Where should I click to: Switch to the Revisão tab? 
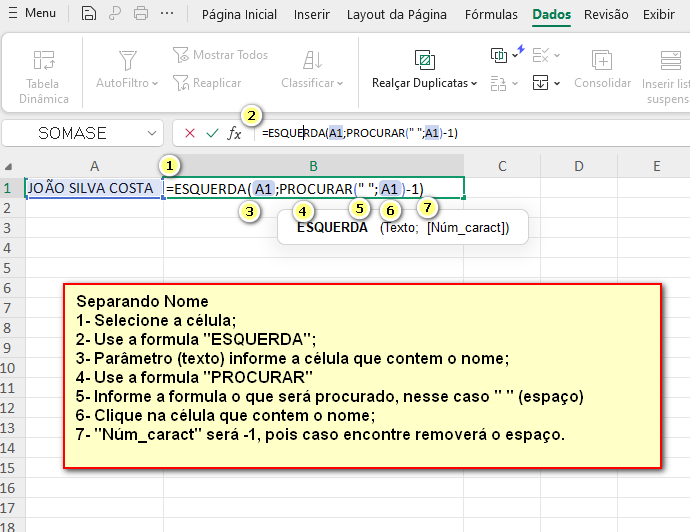coord(606,15)
